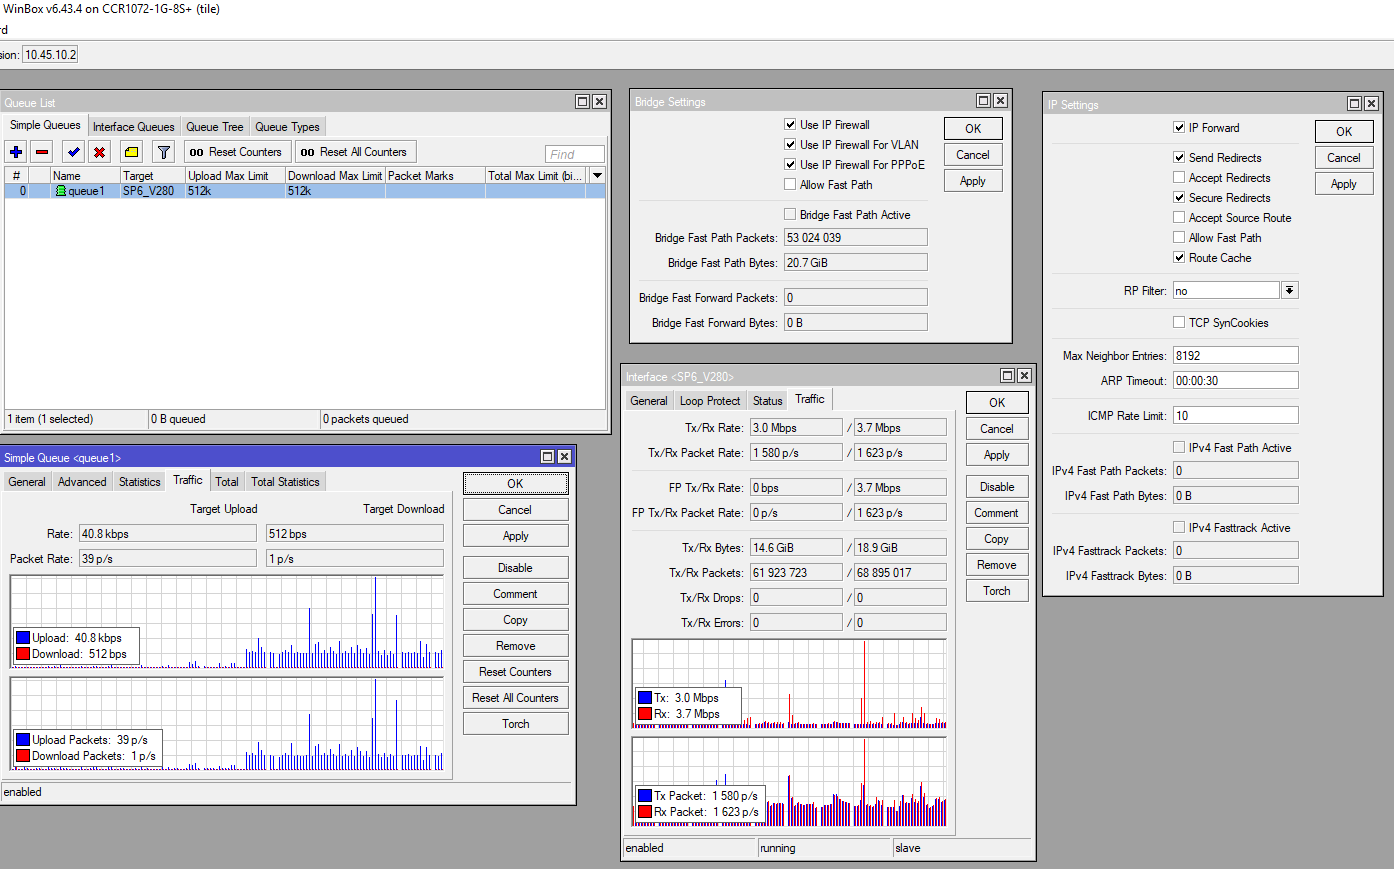This screenshot has width=1394, height=869.
Task: Click Comment button in Simple Queue window
Action: [516, 594]
